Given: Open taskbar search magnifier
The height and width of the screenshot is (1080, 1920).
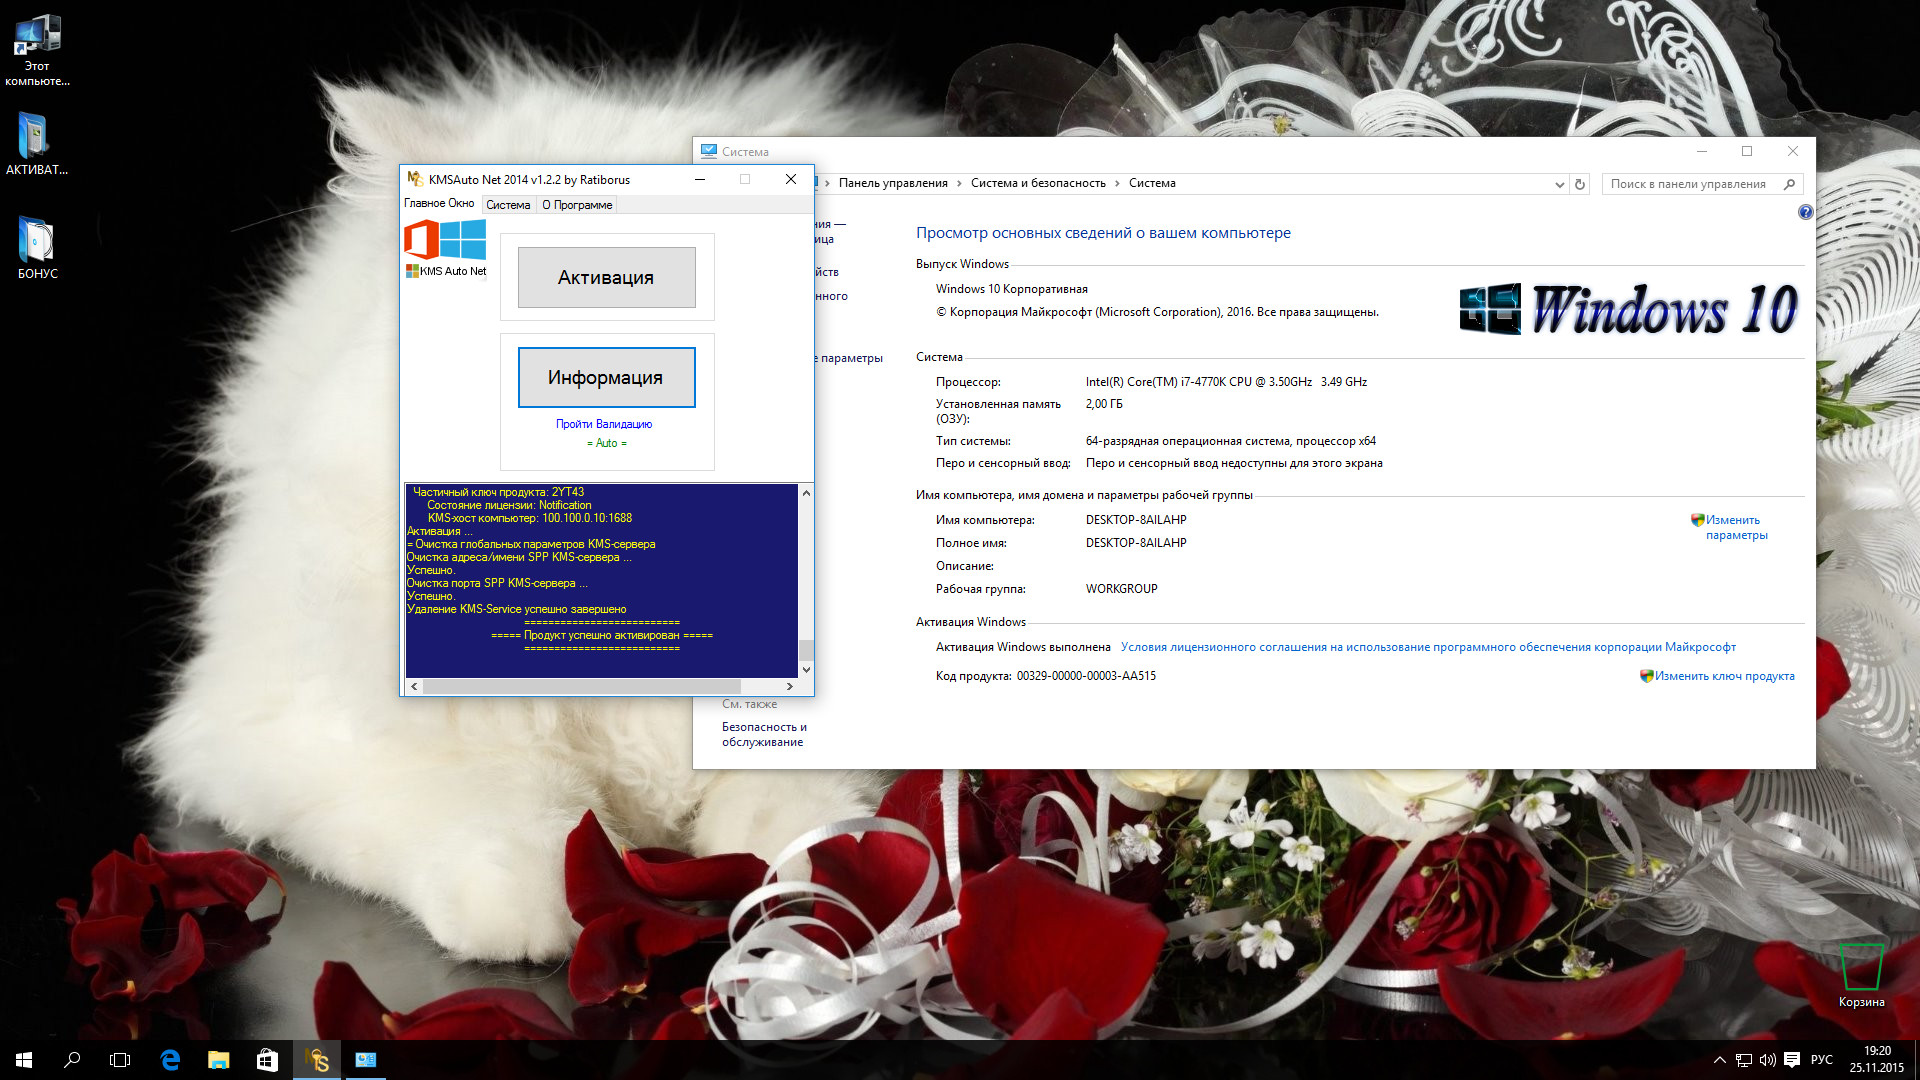Looking at the screenshot, I should (72, 1060).
